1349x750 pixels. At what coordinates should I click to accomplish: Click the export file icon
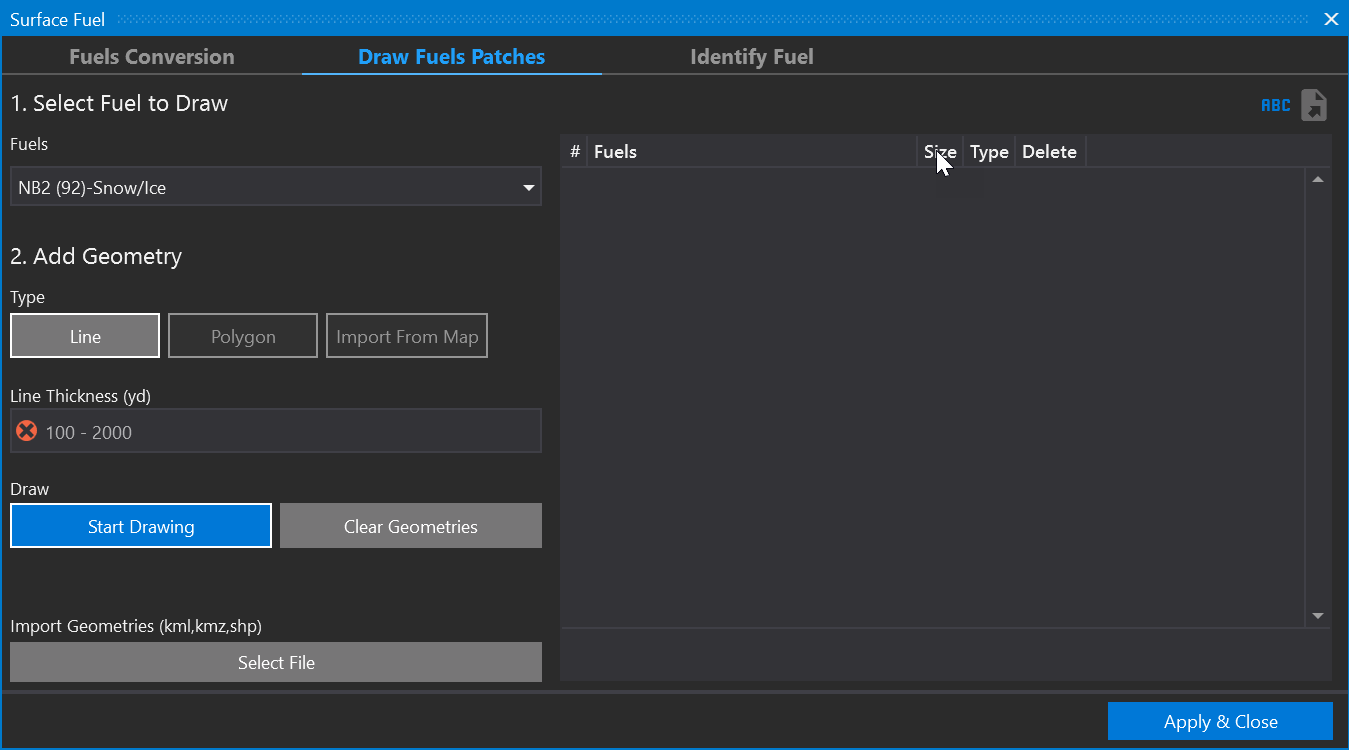(x=1314, y=105)
